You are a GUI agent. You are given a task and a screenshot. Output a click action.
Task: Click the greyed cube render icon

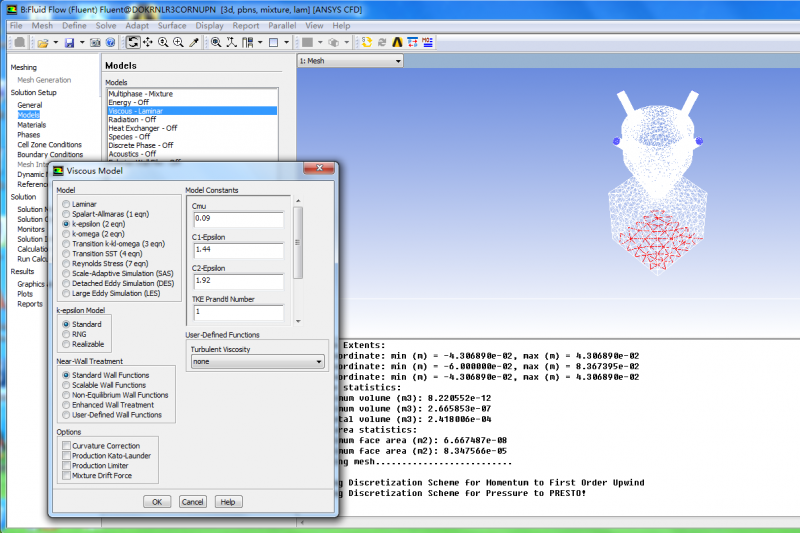pyautogui.click(x=334, y=42)
